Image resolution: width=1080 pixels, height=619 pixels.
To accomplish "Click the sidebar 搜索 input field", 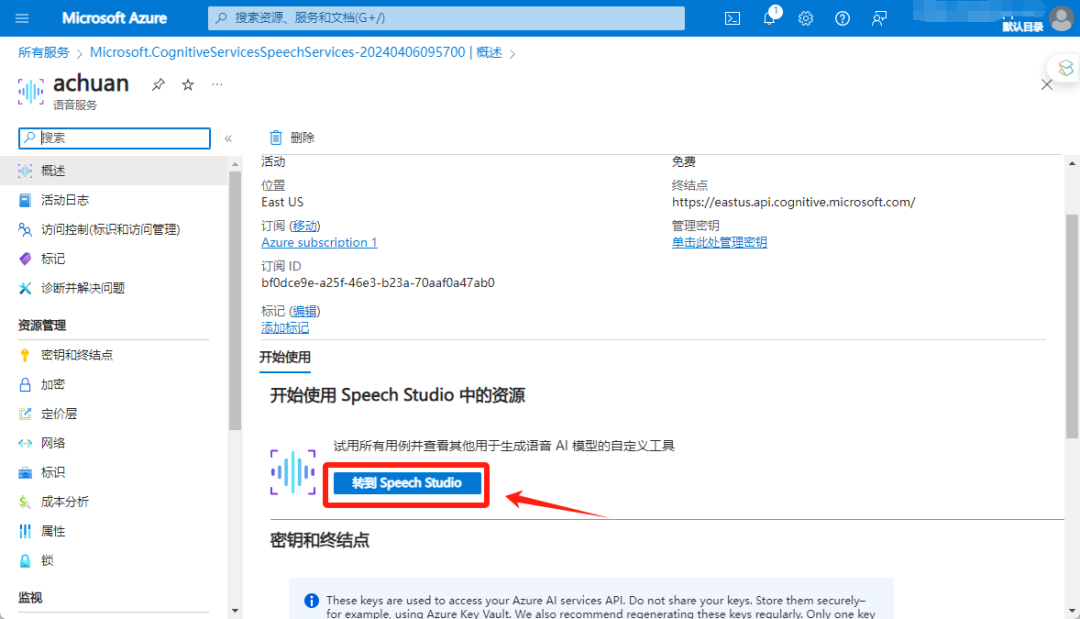I will [x=114, y=138].
